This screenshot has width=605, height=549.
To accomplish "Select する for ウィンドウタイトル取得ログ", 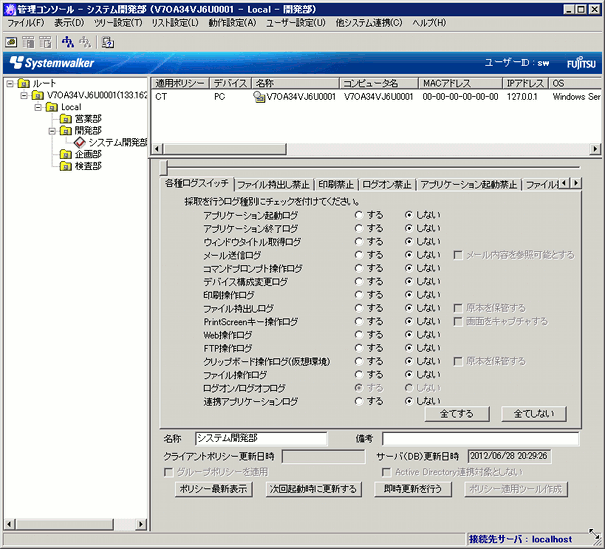I will pos(359,242).
